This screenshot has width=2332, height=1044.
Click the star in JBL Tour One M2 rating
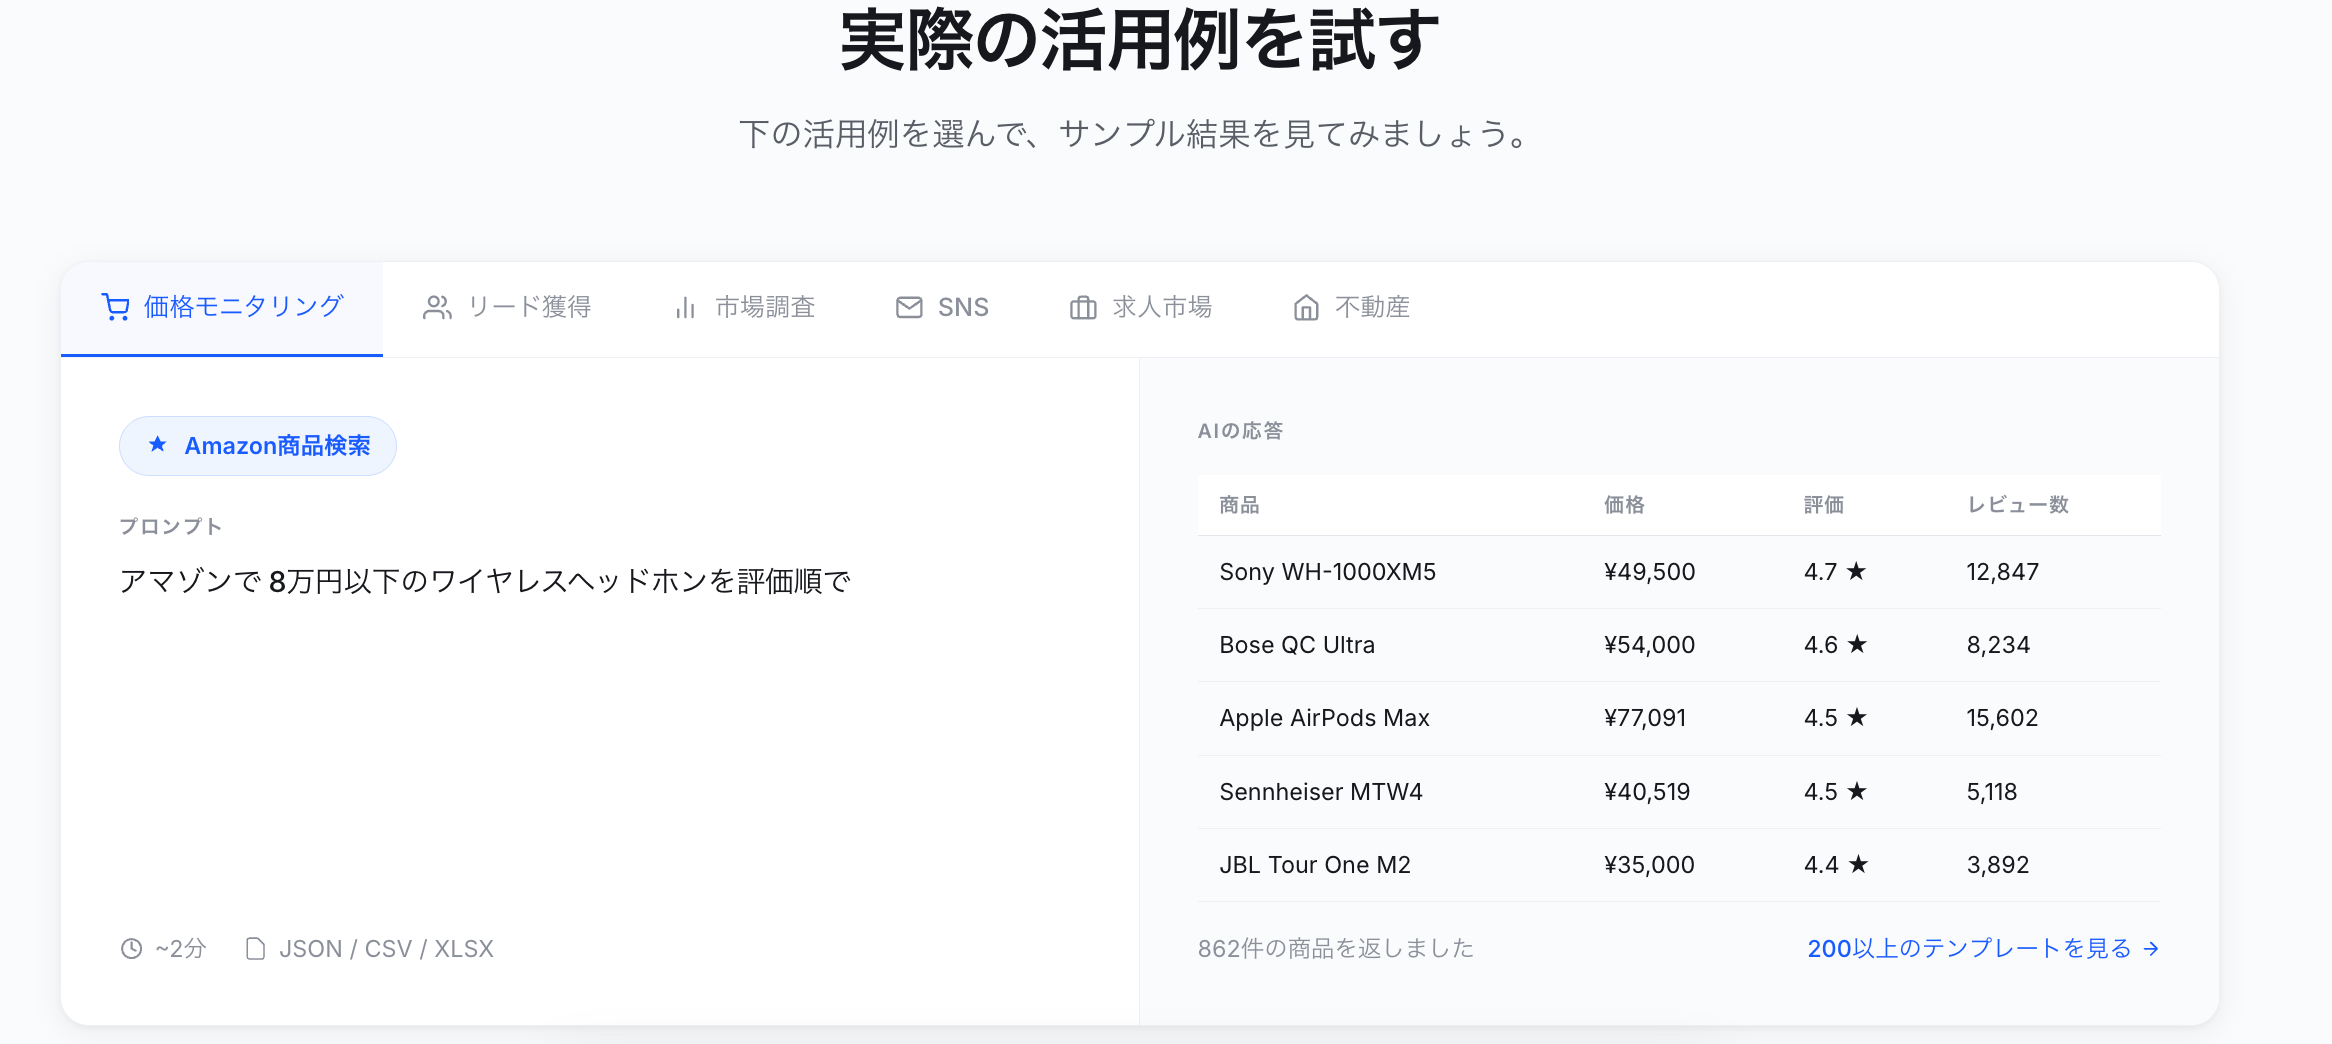pos(1857,864)
